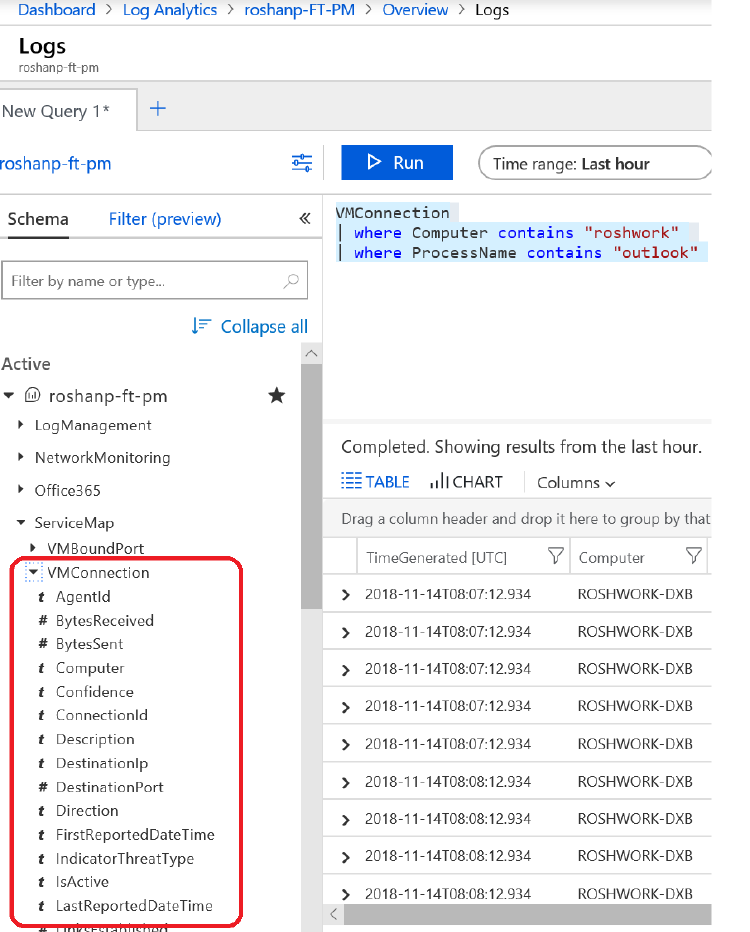This screenshot has height=932, width=750.
Task: Select the IndicatorThreatType field
Action: click(125, 859)
